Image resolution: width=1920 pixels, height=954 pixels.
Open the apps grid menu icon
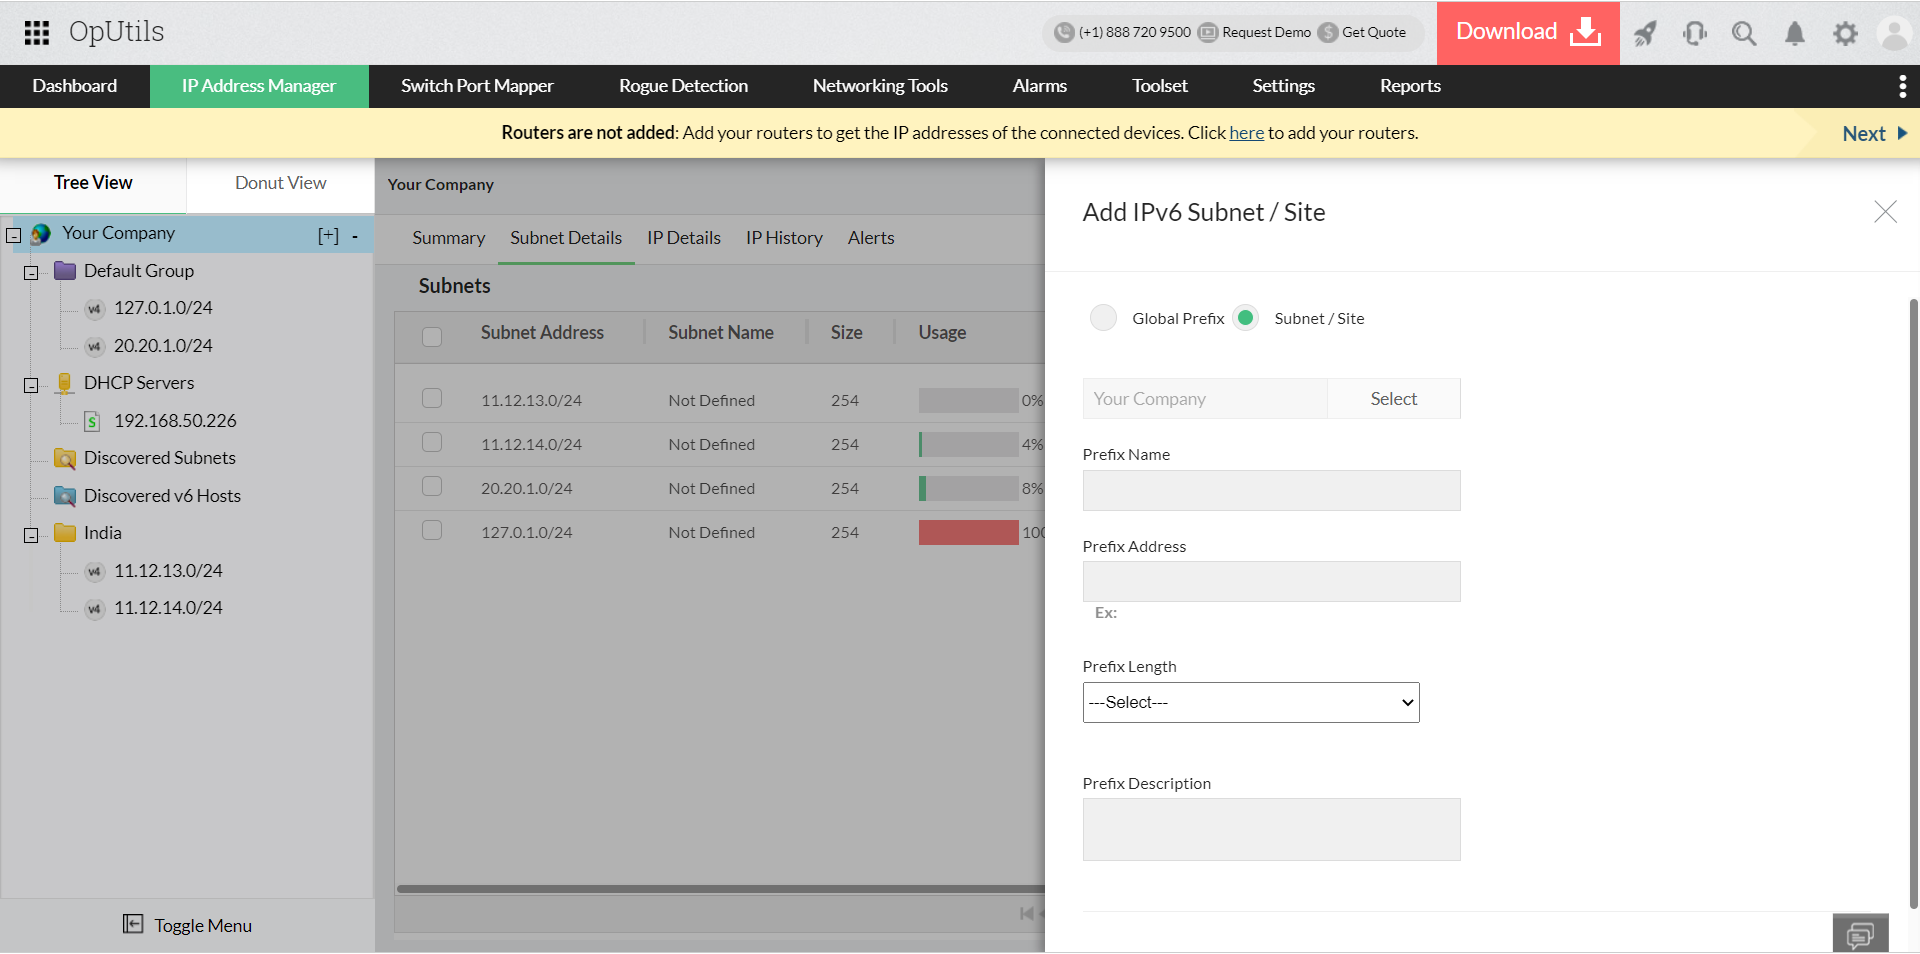click(37, 33)
